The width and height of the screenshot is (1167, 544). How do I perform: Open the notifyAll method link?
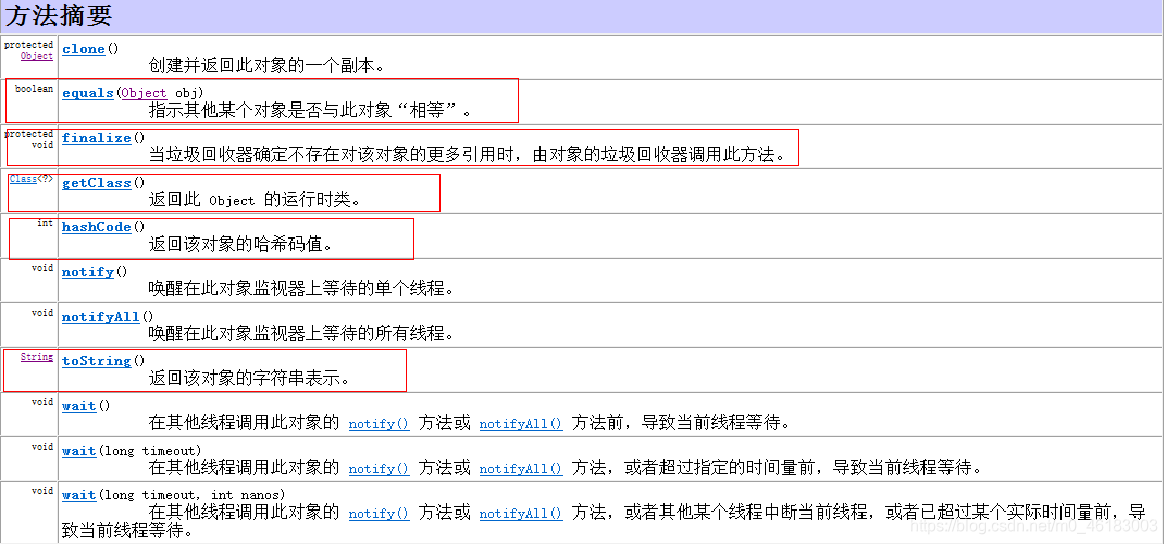tap(101, 316)
